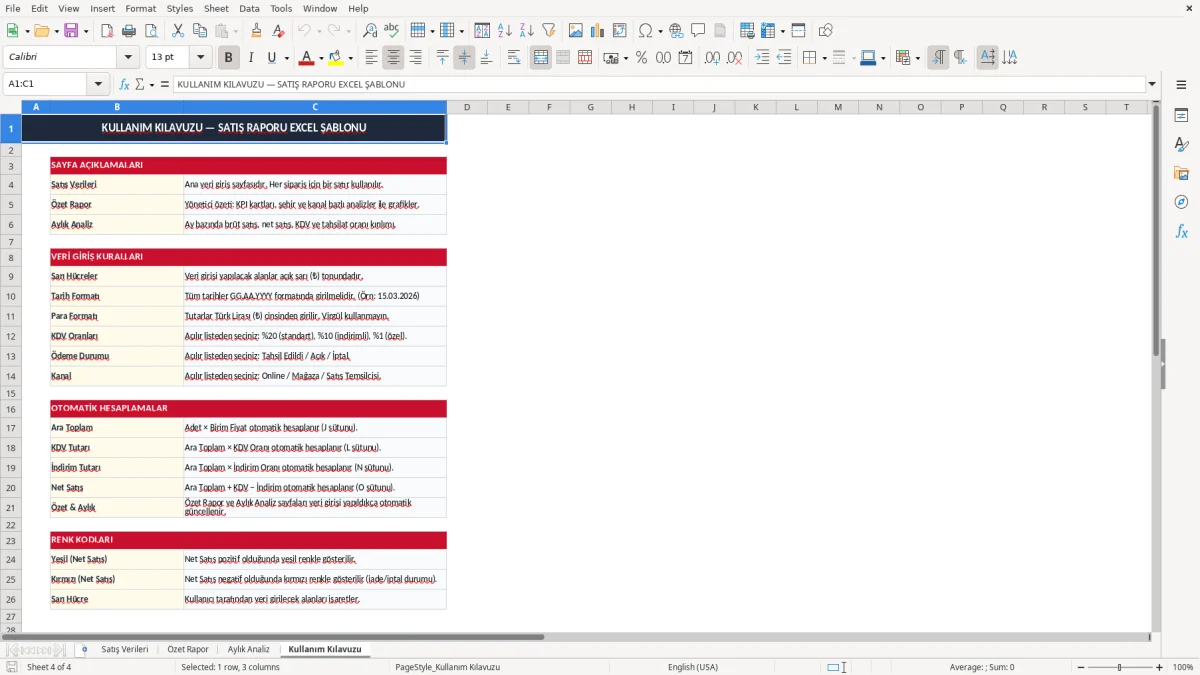Zoom out with the status bar minus button
Image resolution: width=1200 pixels, height=675 pixels.
pyautogui.click(x=1081, y=667)
